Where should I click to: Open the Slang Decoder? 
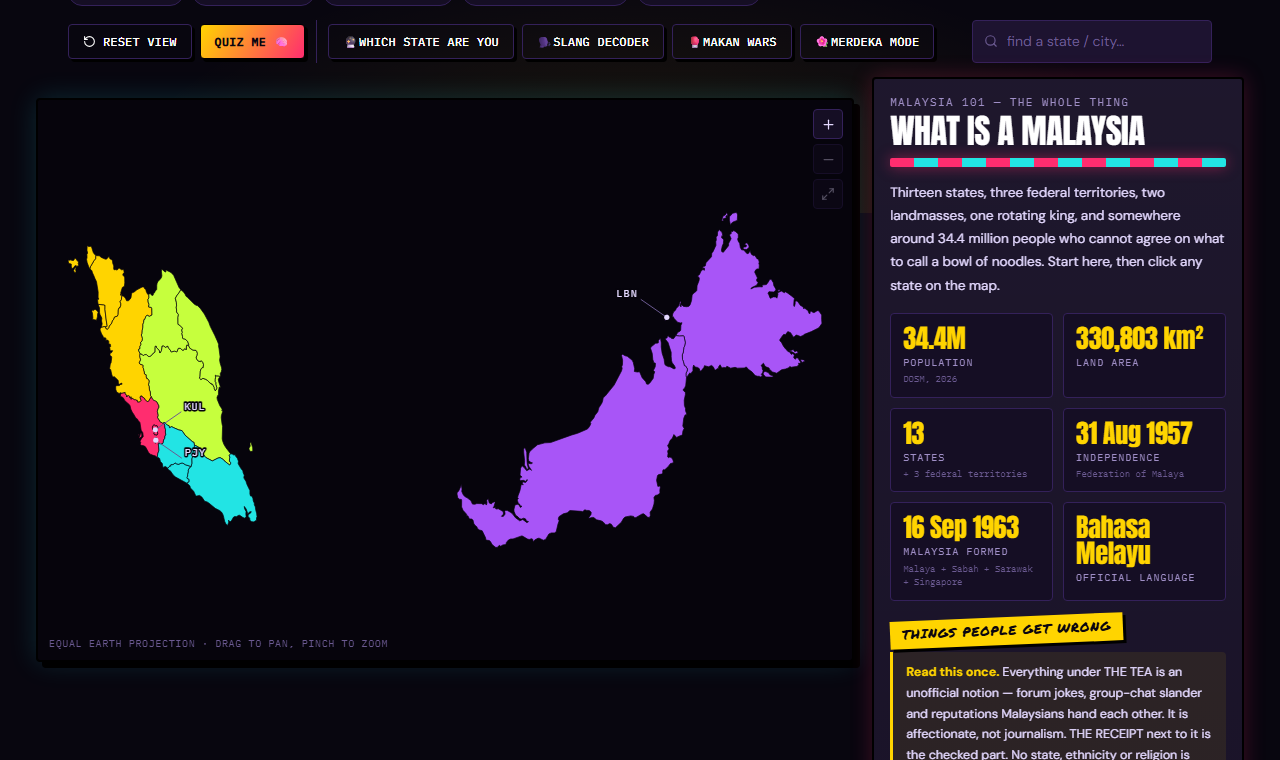tap(593, 42)
